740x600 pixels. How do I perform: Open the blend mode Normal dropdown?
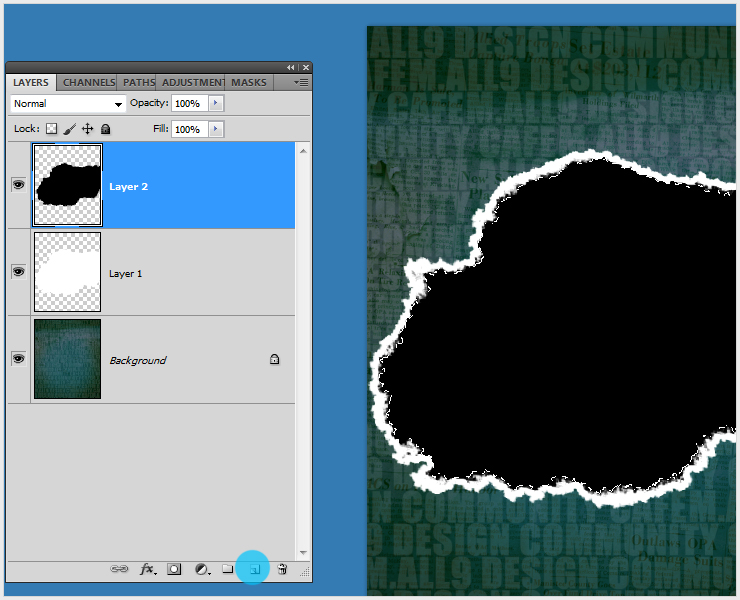click(67, 104)
